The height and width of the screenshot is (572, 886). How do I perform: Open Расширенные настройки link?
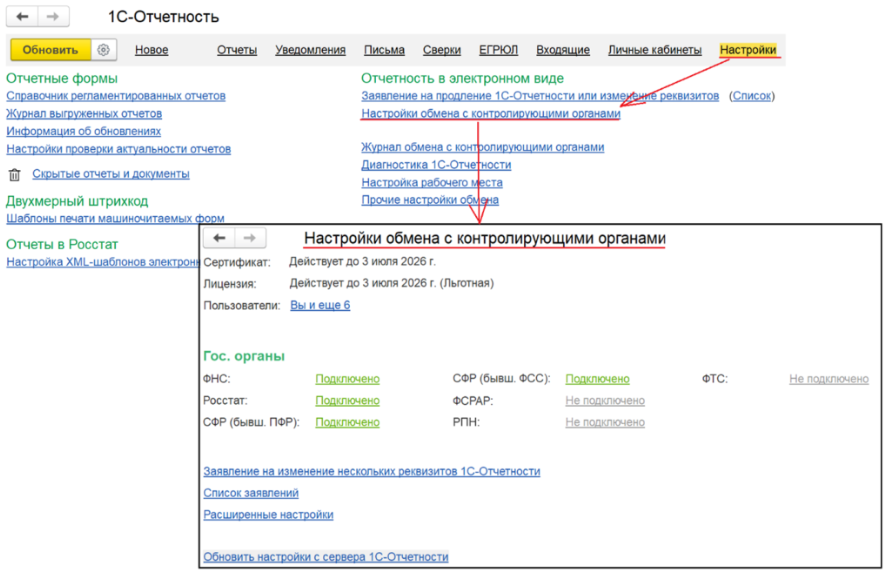[268, 515]
